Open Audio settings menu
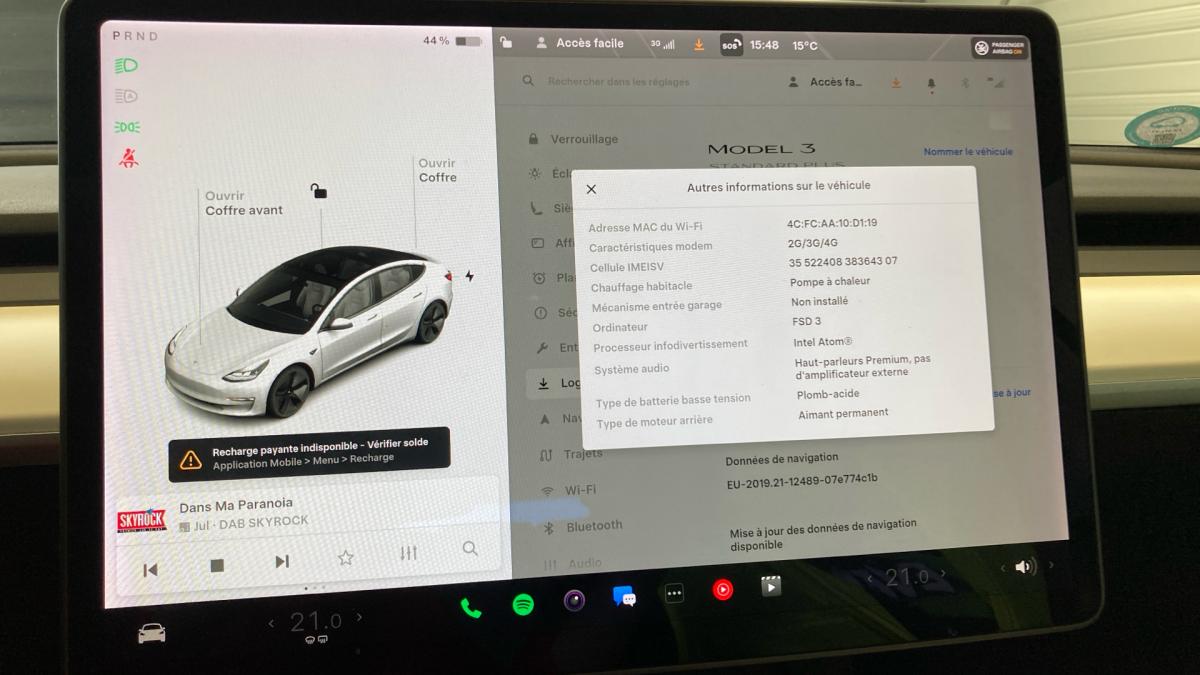 (x=573, y=564)
